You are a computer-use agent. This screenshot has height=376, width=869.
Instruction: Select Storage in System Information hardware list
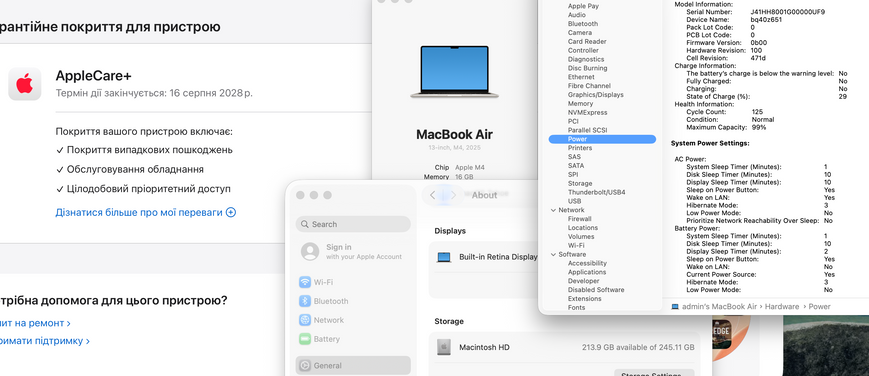click(x=580, y=184)
